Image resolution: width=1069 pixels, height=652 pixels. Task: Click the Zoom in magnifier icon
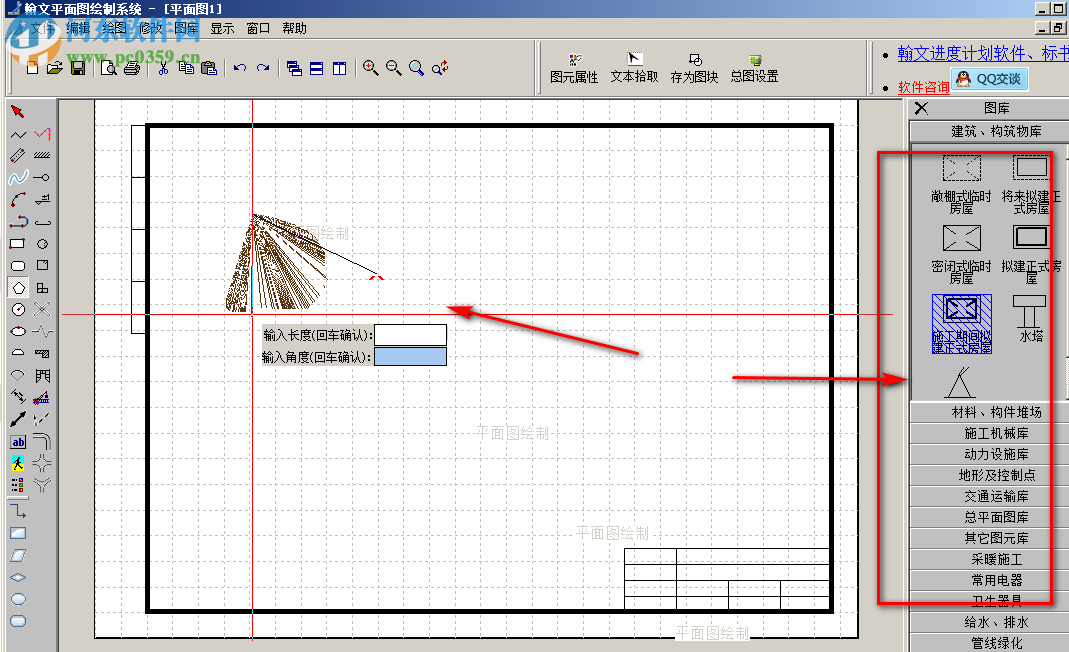click(370, 68)
